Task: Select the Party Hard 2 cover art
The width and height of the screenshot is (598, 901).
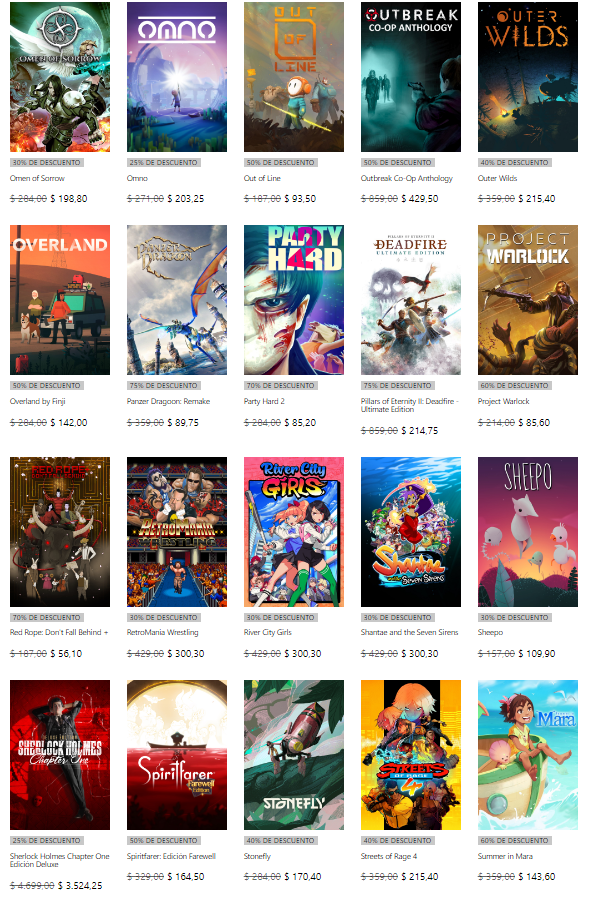Action: point(294,300)
